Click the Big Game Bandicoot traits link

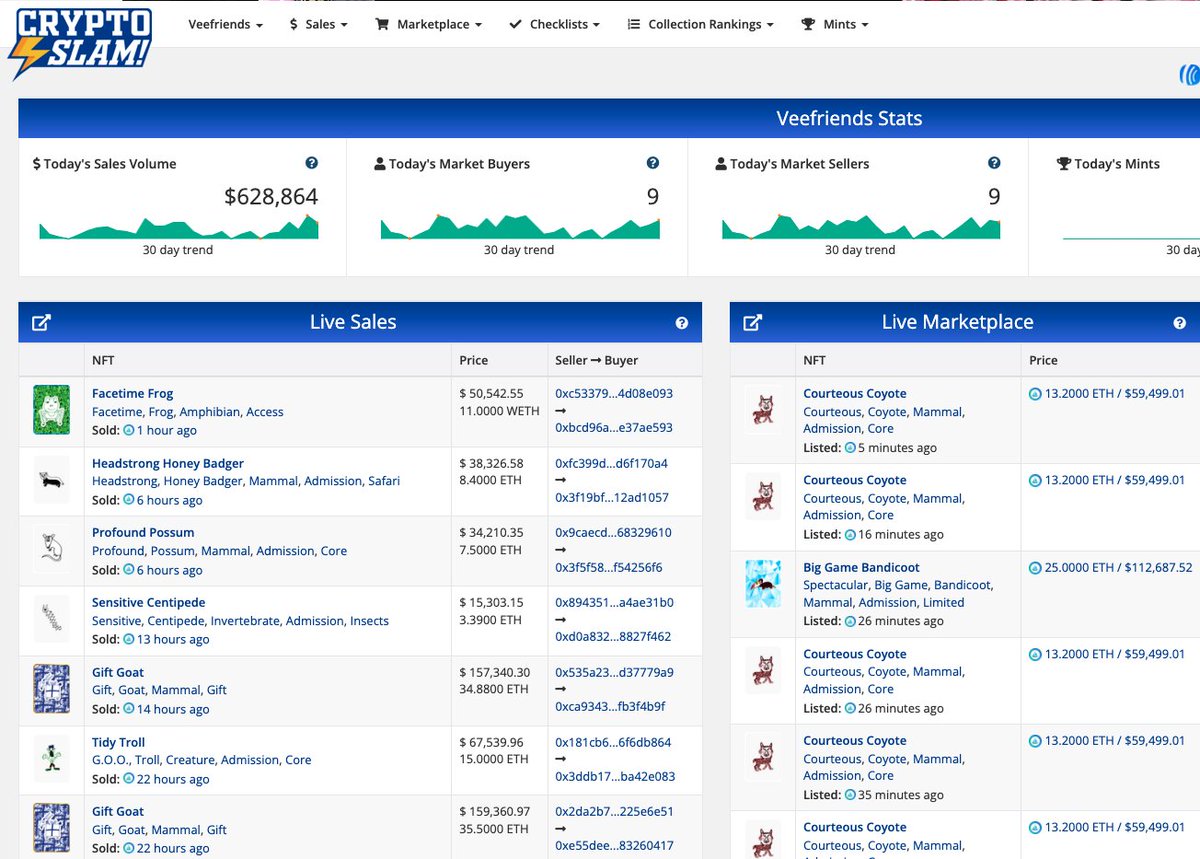898,594
